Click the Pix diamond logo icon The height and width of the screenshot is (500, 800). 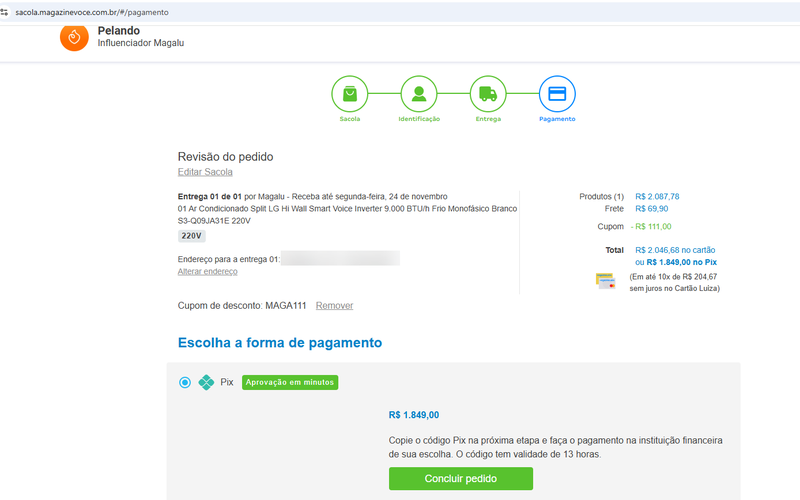click(x=206, y=382)
